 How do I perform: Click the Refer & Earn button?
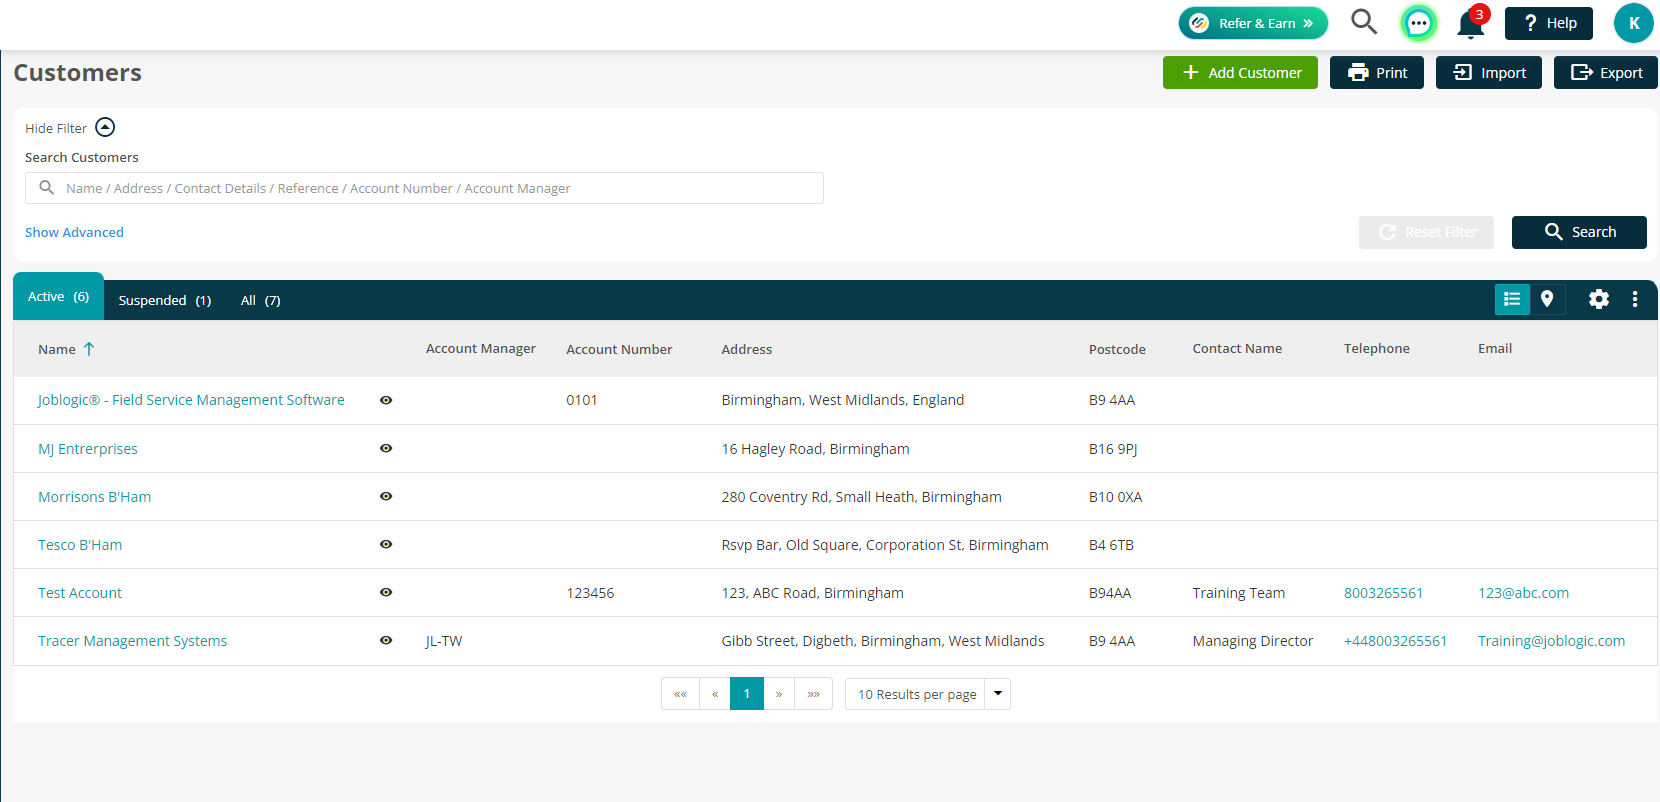(1253, 23)
